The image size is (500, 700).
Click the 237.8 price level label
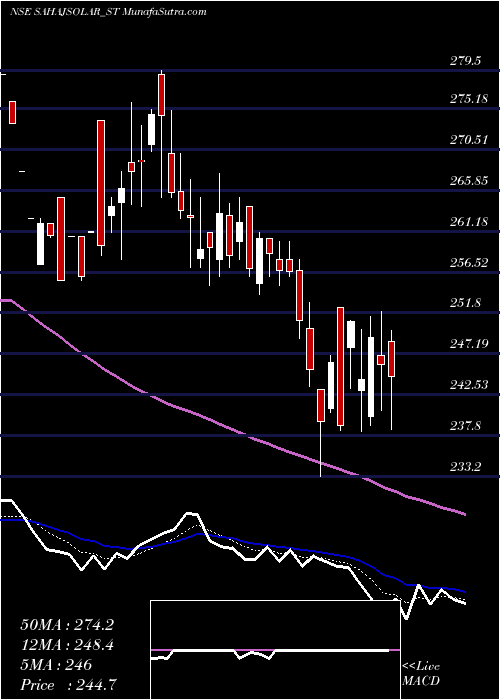pos(465,426)
